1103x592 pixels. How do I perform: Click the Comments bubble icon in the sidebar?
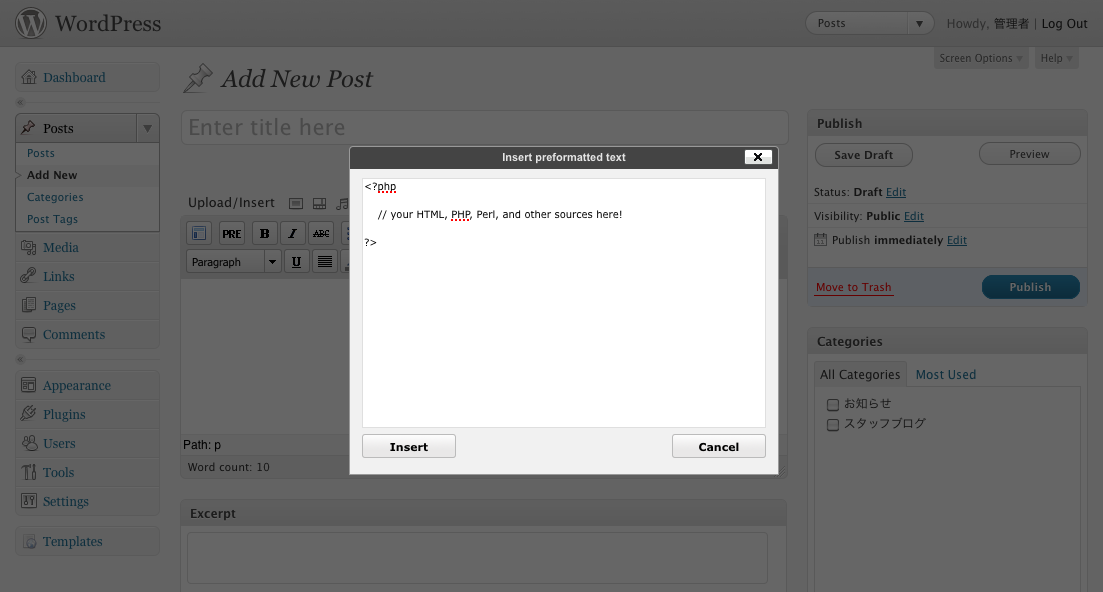pos(29,335)
